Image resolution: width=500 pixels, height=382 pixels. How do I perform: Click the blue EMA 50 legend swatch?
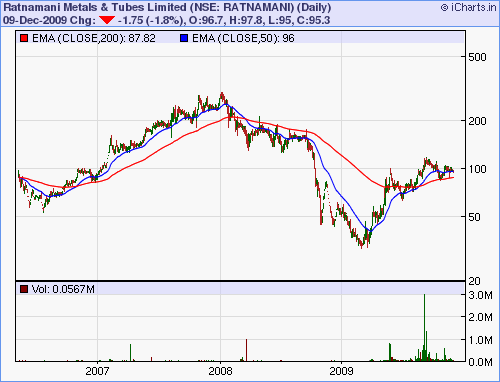[184, 38]
